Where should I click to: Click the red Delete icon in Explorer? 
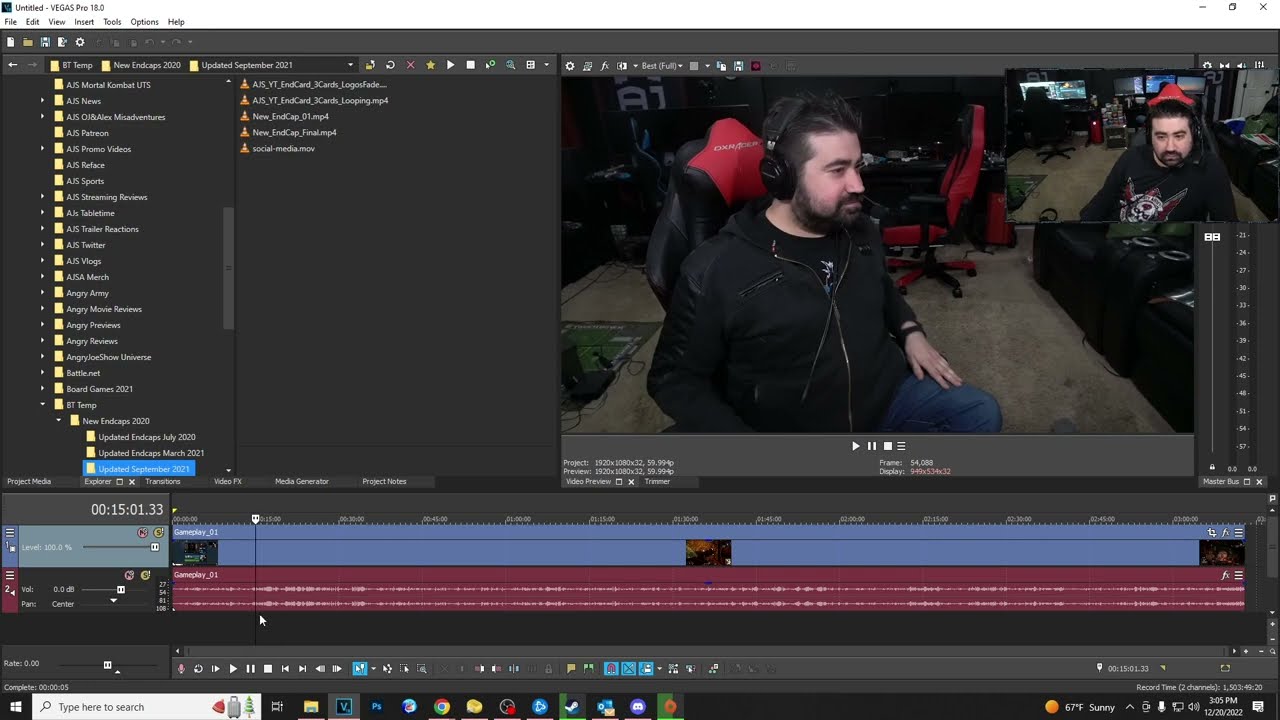pos(410,65)
